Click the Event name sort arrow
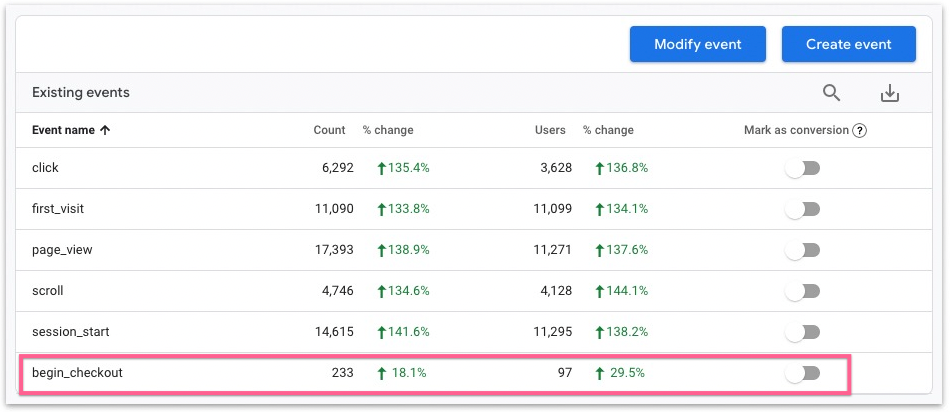This screenshot has height=412, width=950. pyautogui.click(x=105, y=130)
